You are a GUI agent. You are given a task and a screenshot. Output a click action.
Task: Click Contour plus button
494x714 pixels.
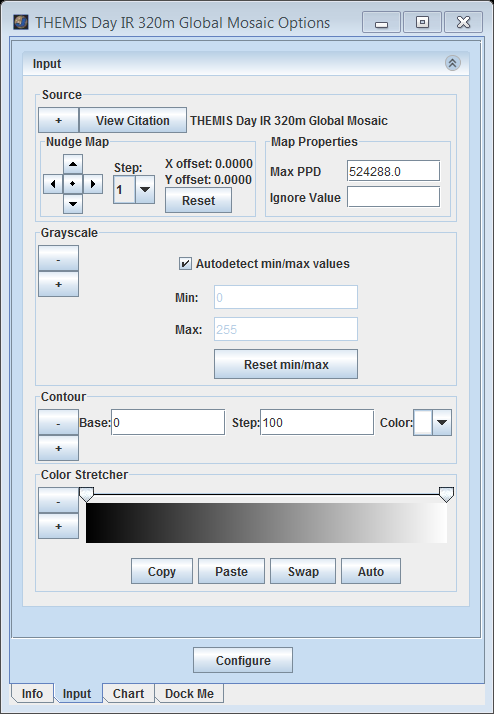(58, 448)
